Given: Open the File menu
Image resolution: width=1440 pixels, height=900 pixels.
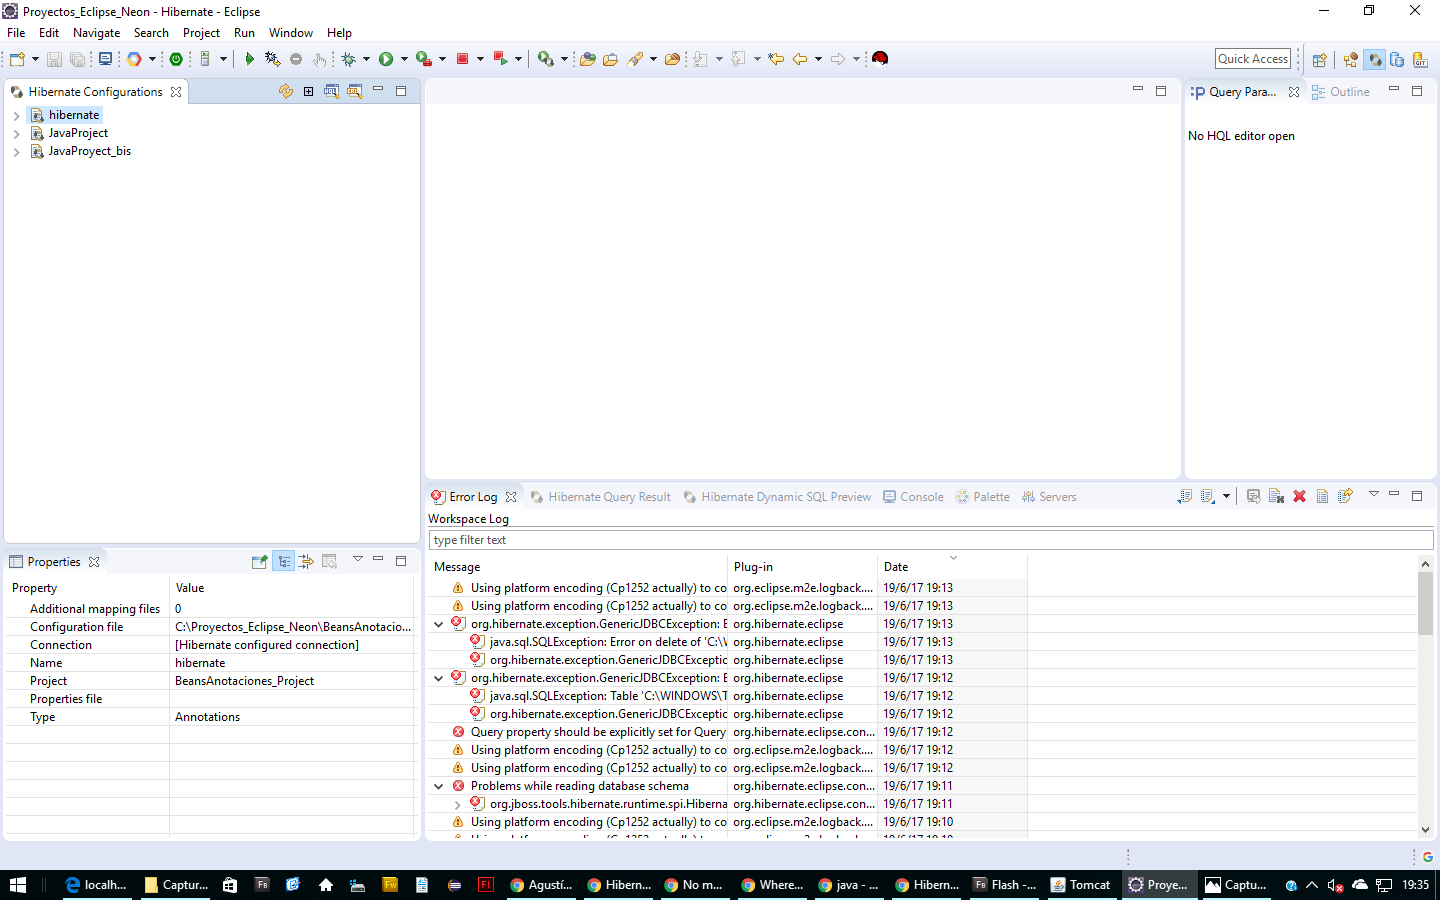Looking at the screenshot, I should [x=16, y=33].
